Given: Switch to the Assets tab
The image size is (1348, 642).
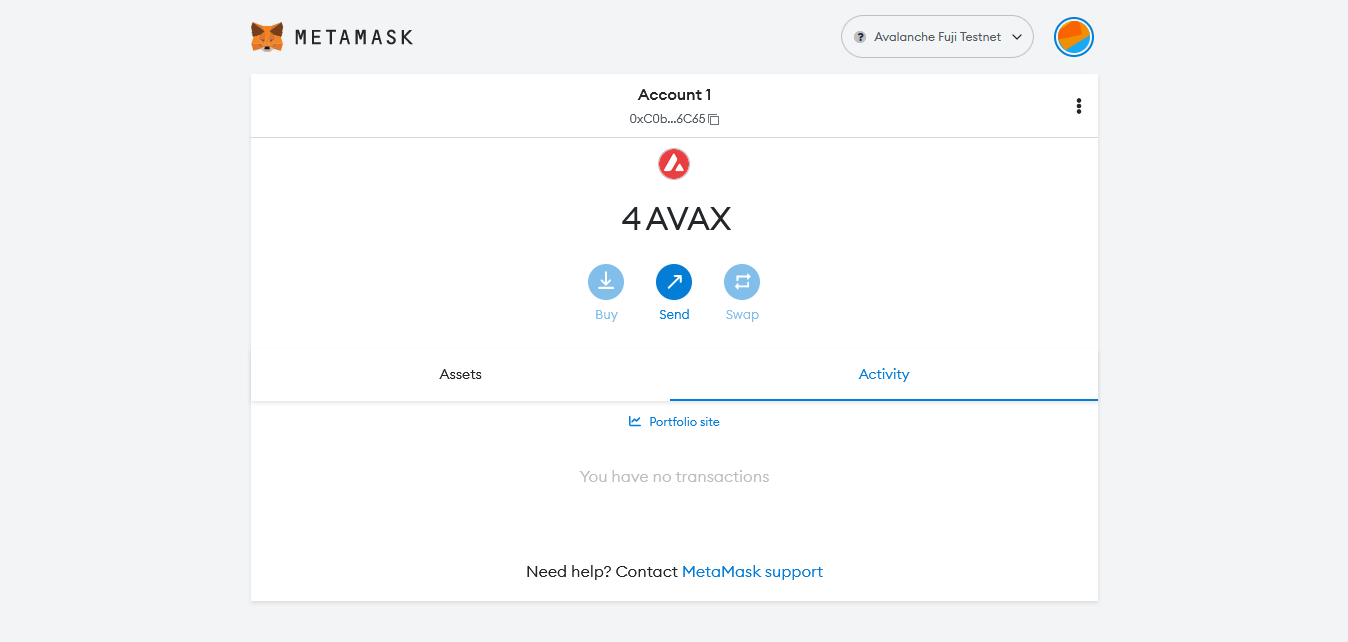Looking at the screenshot, I should (x=460, y=374).
